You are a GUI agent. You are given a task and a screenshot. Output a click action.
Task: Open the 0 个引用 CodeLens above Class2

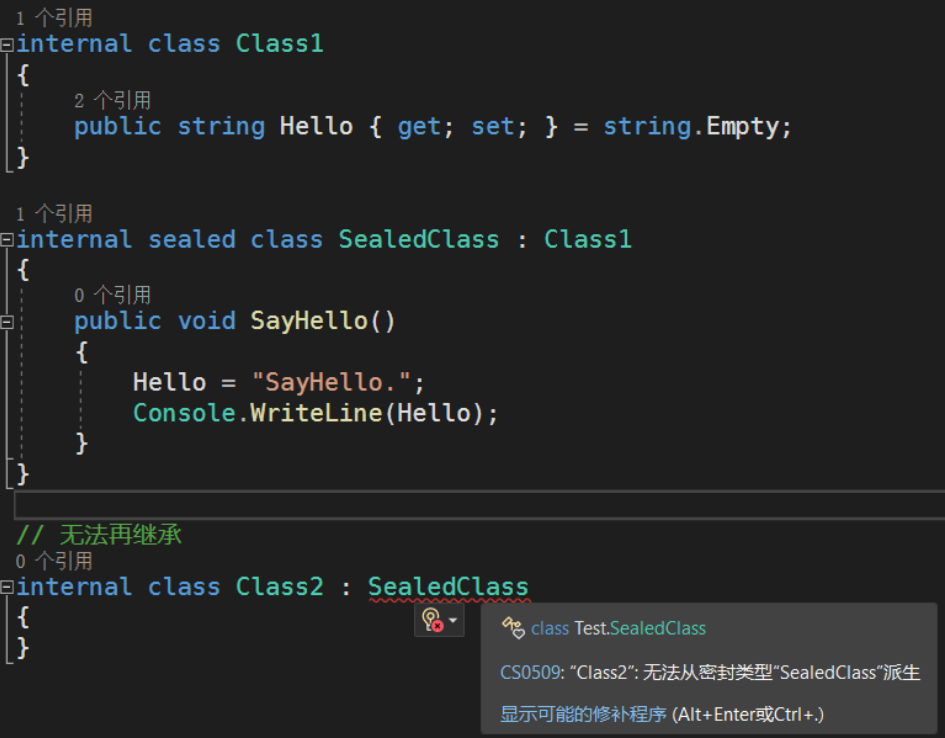point(54,561)
